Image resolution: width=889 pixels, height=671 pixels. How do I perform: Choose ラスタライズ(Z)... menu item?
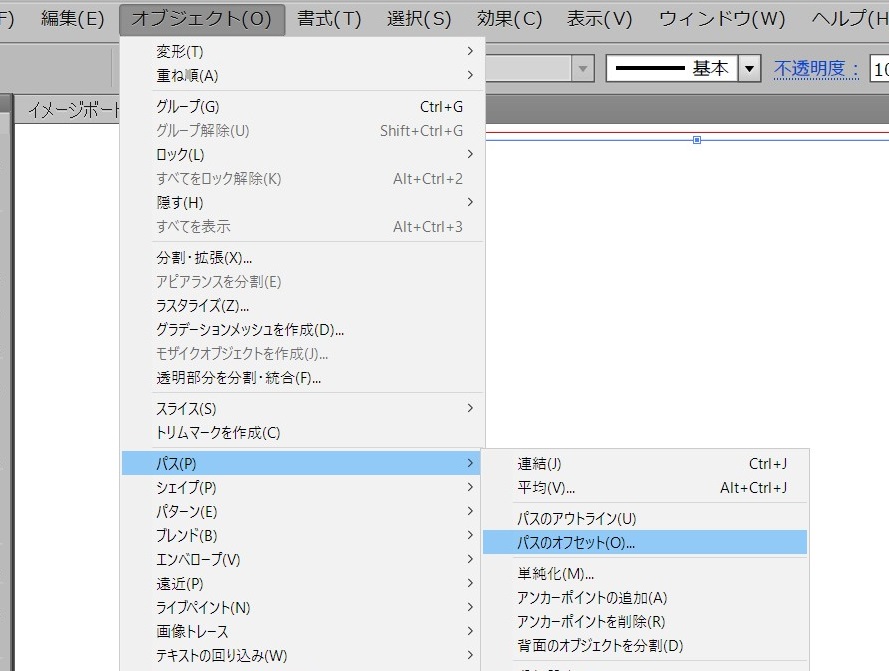[303, 306]
